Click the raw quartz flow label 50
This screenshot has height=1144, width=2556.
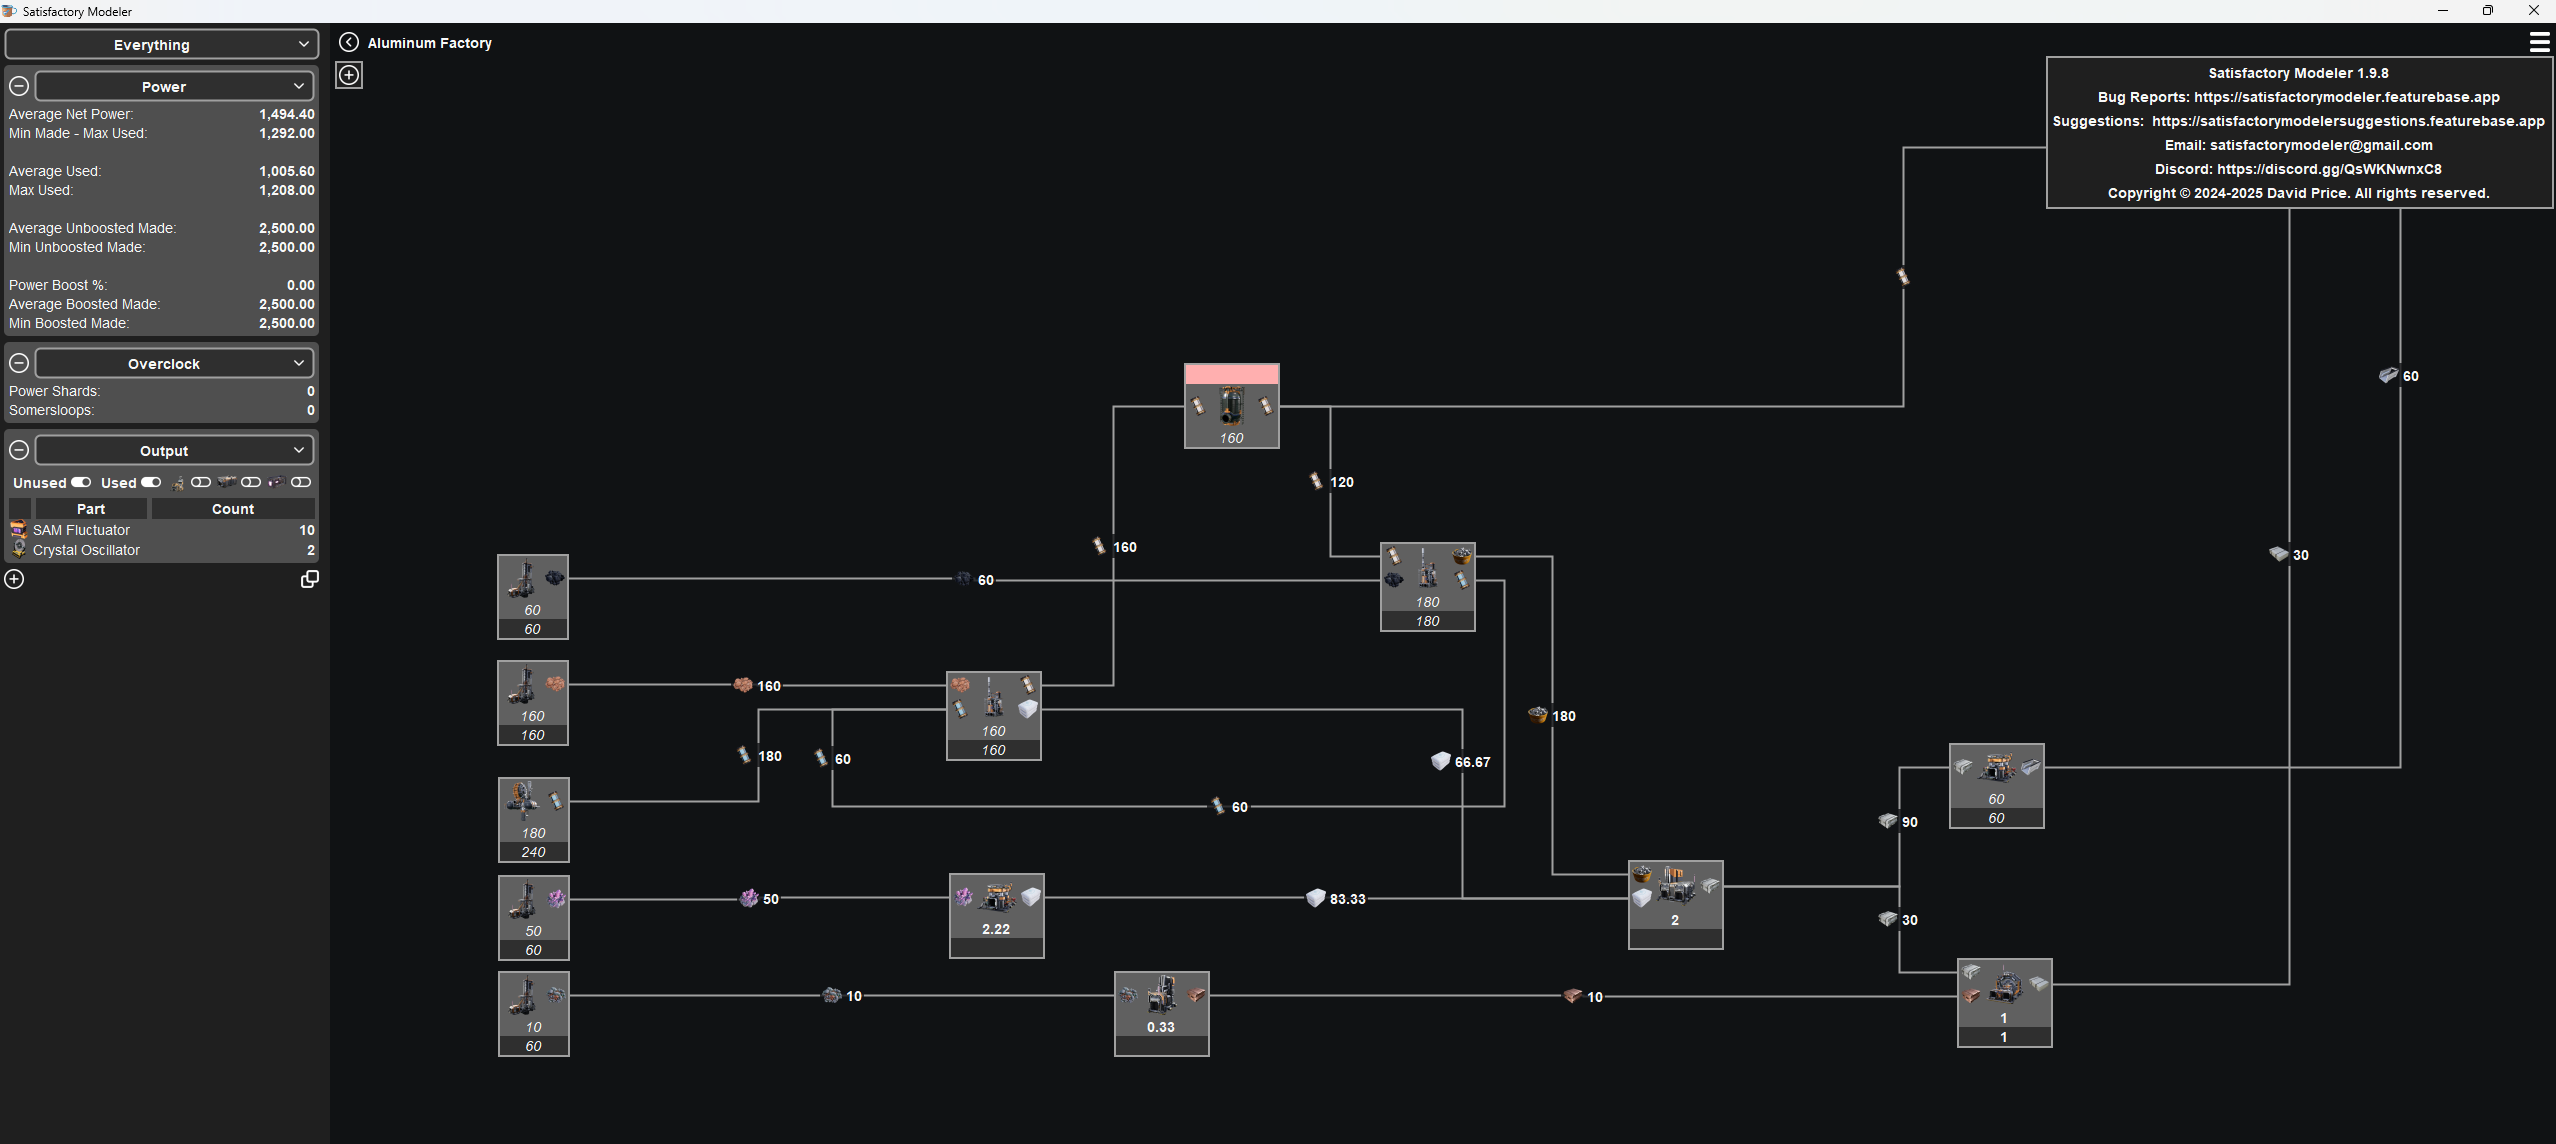click(771, 899)
